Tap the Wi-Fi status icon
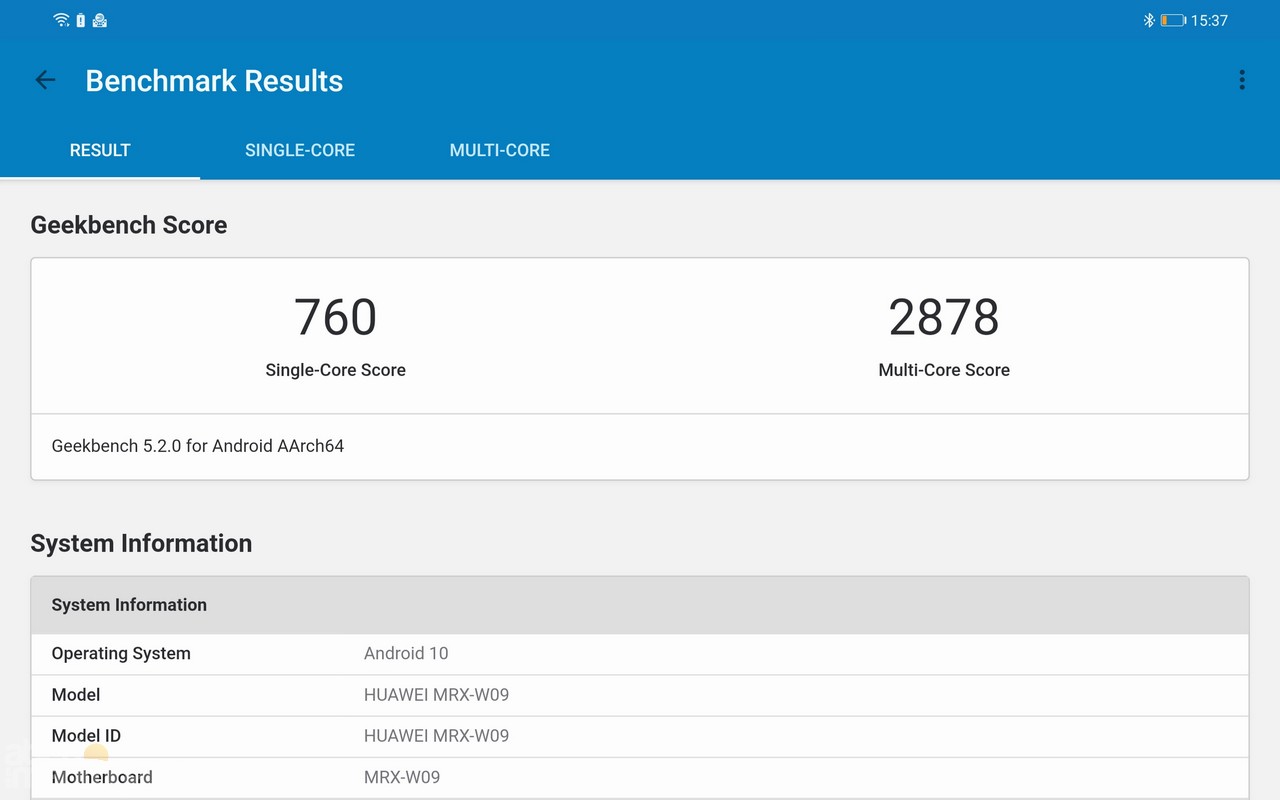 click(x=62, y=20)
